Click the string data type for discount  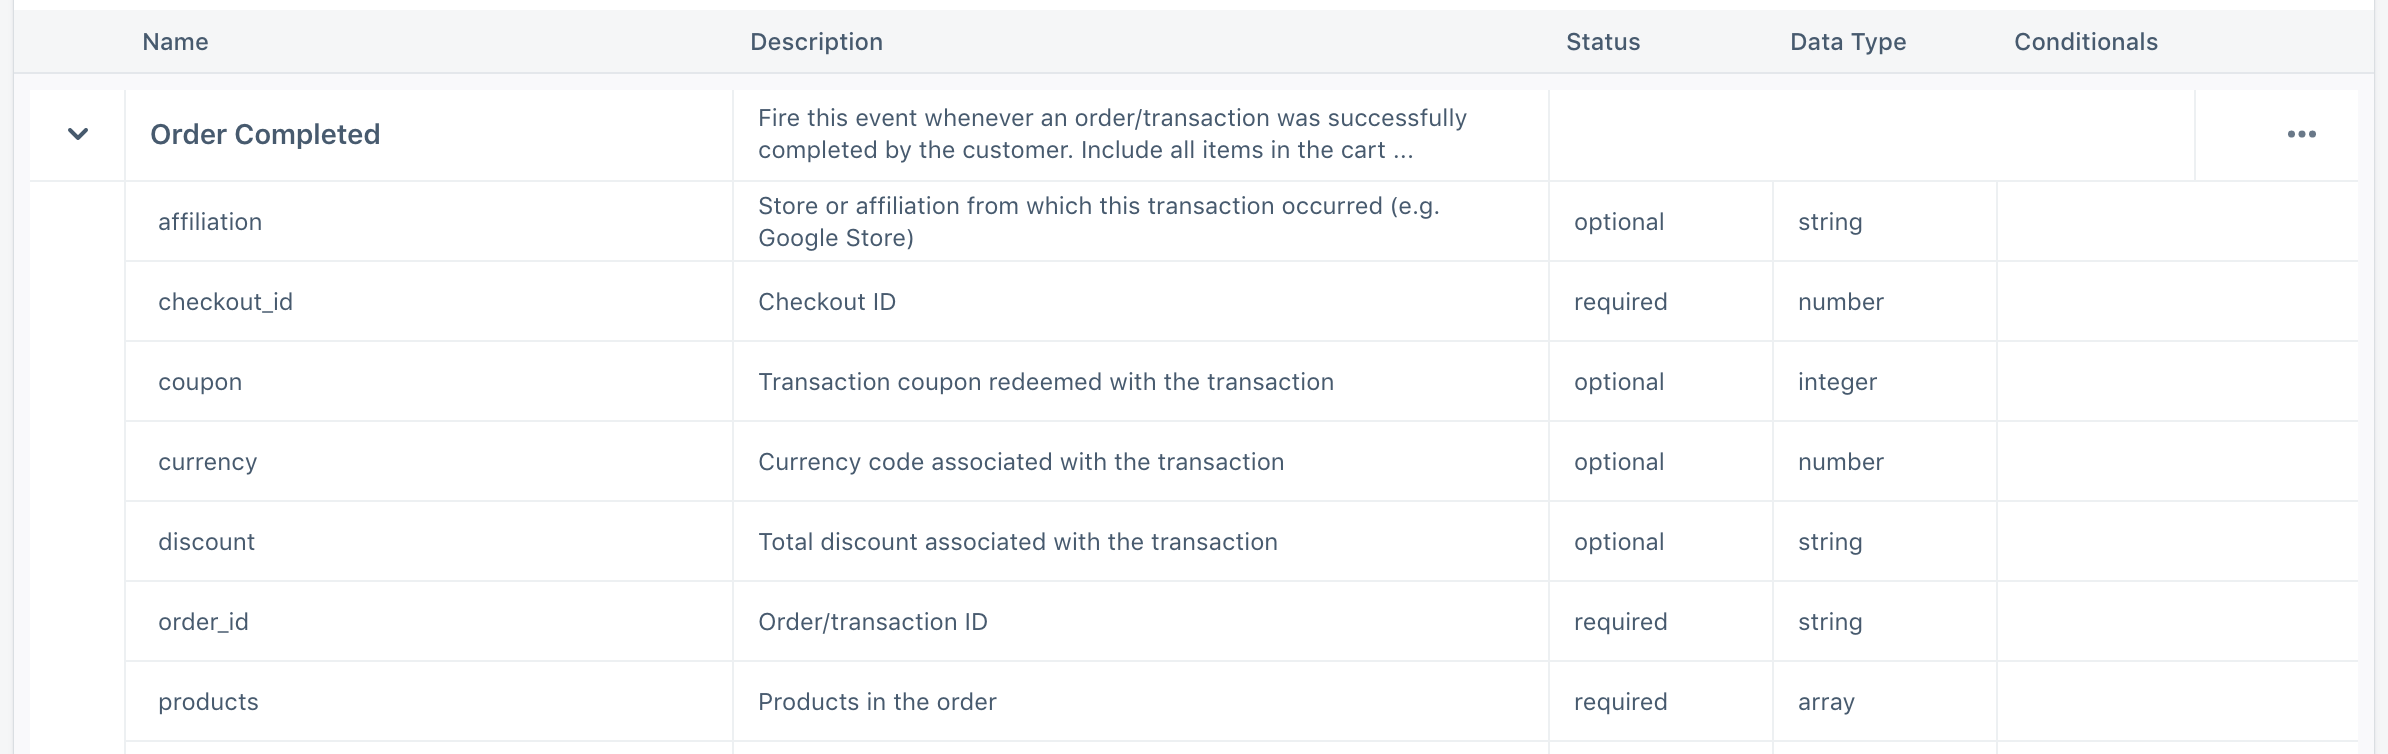pos(1829,541)
